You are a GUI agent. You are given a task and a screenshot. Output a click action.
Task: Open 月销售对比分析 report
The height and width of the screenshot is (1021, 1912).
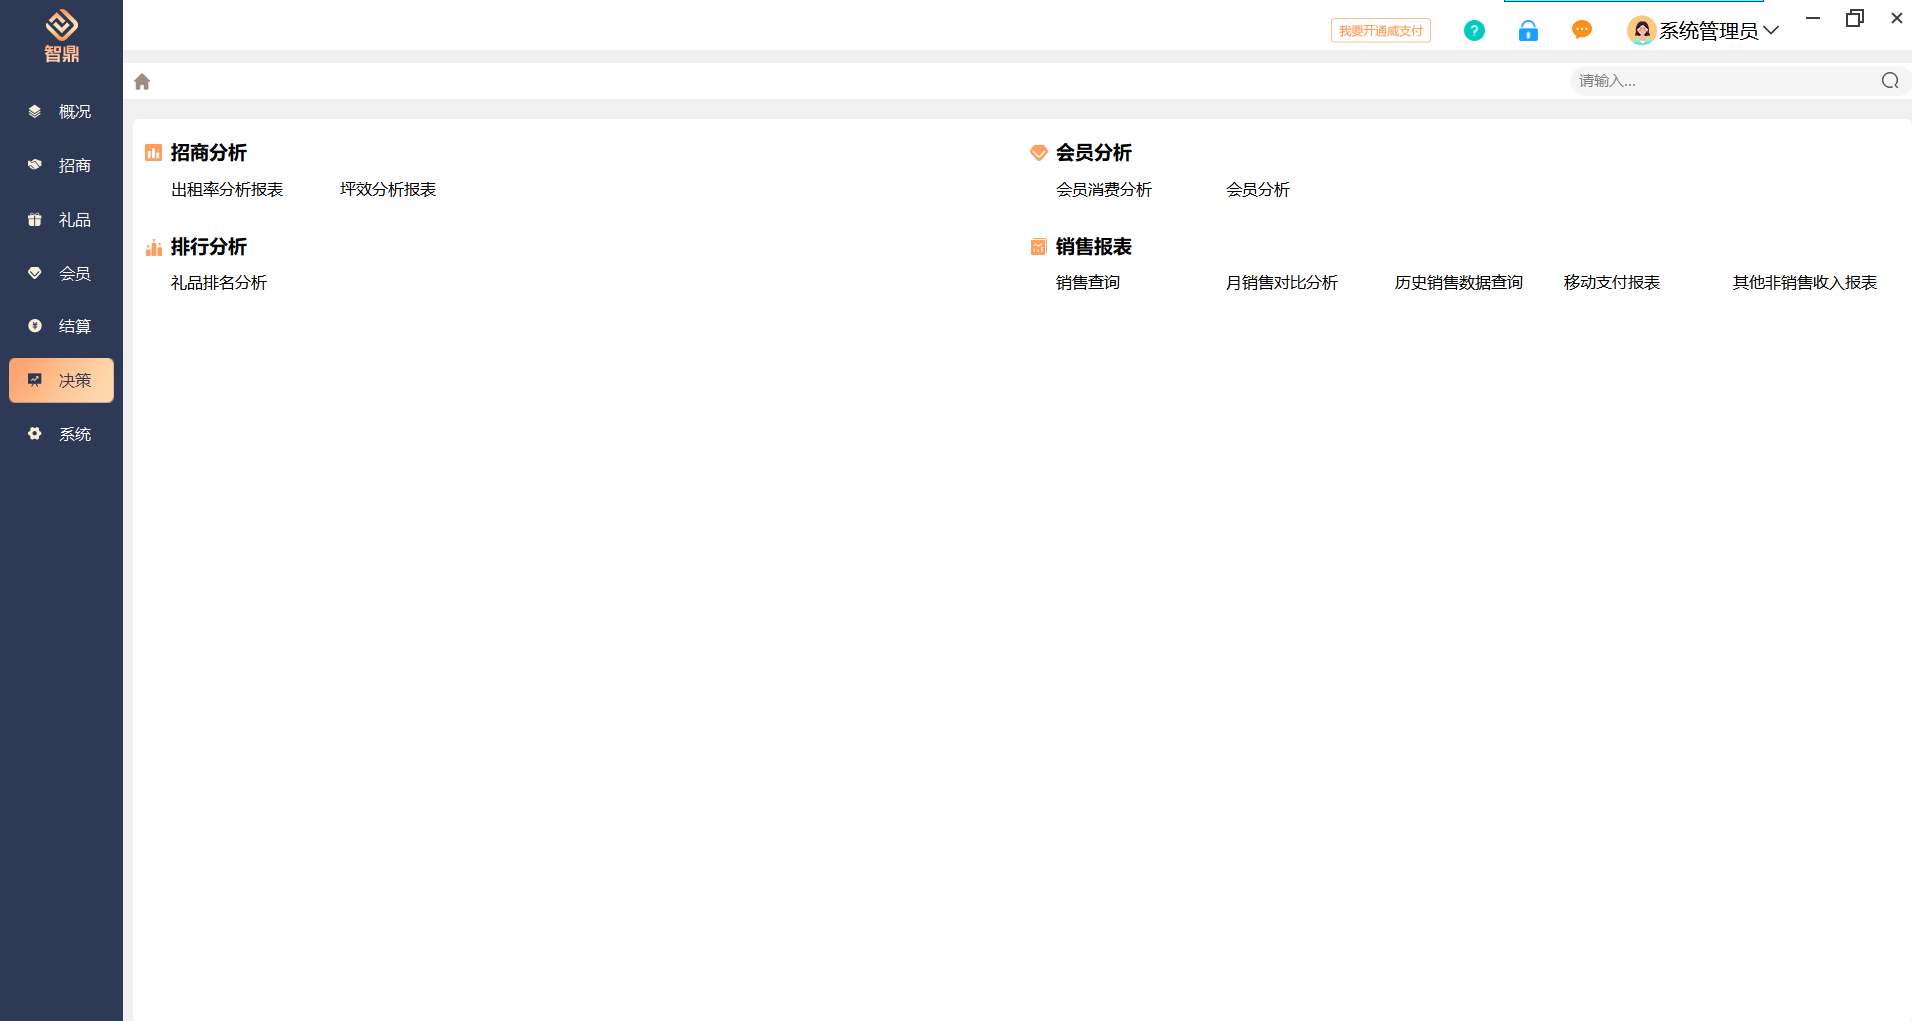click(1281, 283)
